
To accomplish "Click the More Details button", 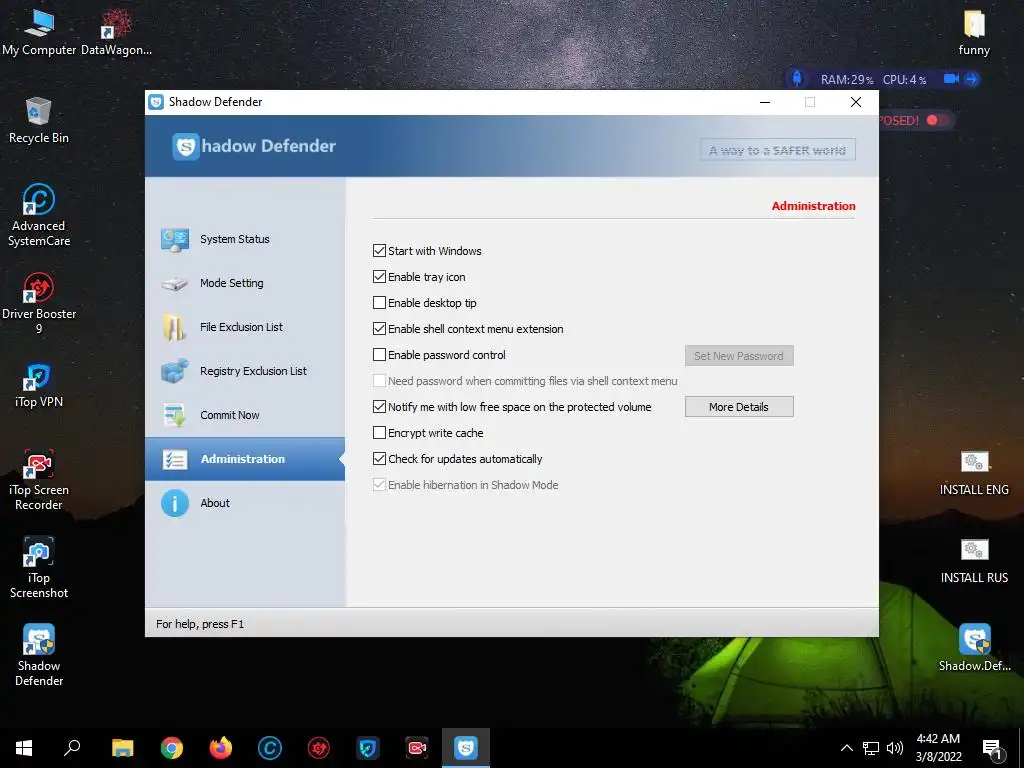I will 739,407.
